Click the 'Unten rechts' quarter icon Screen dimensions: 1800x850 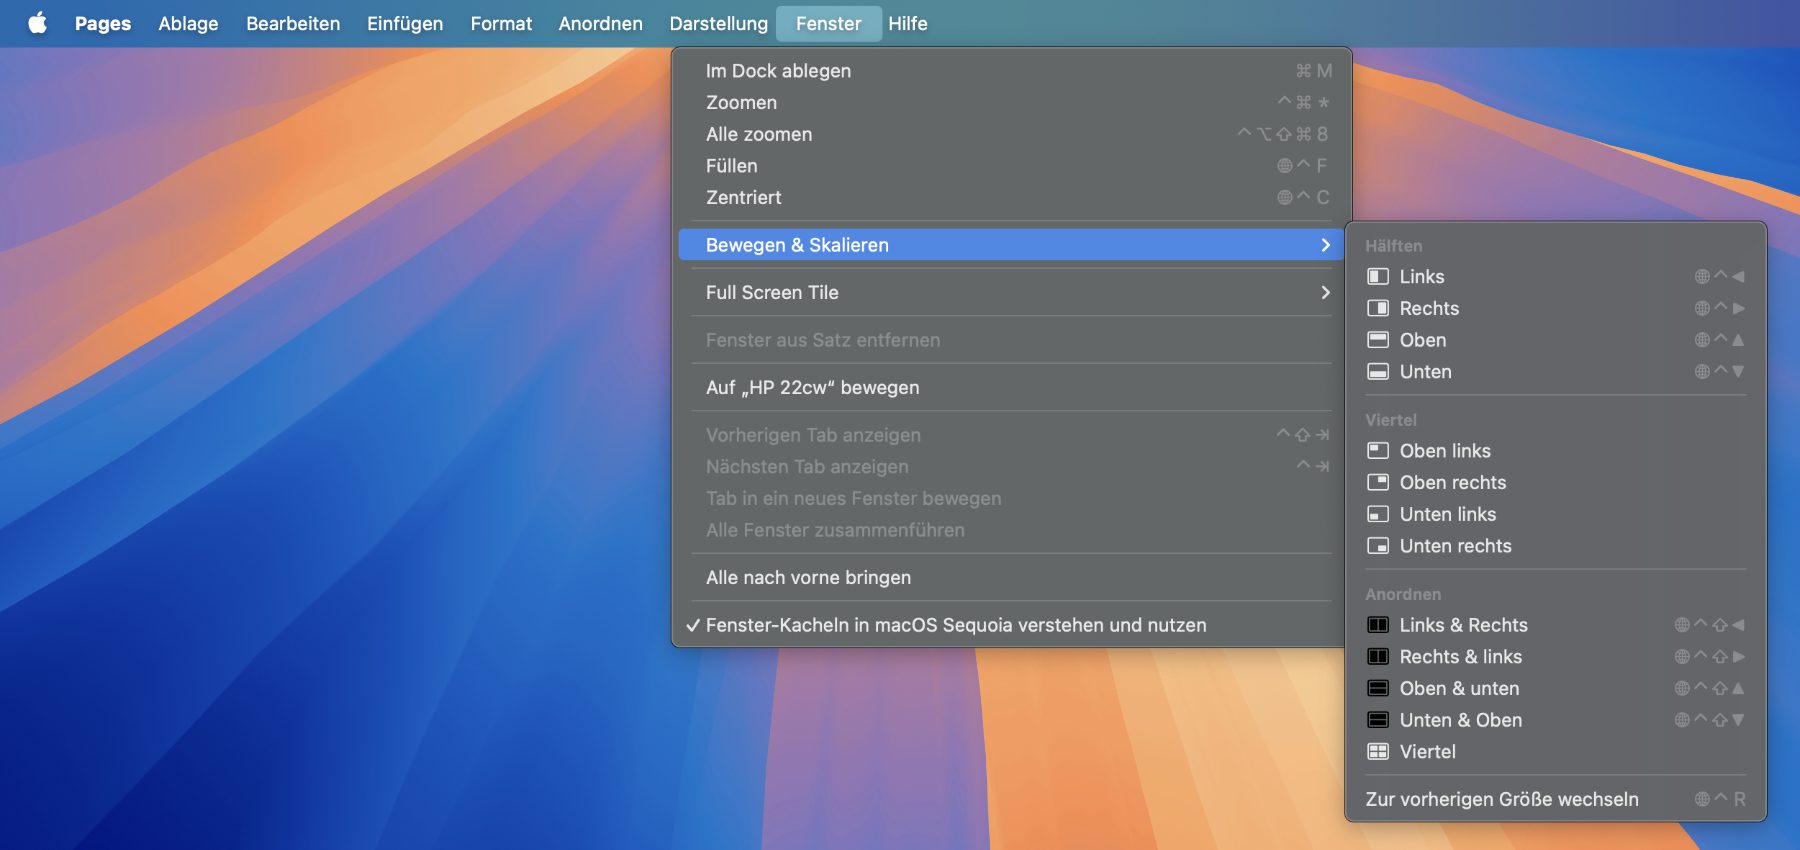coord(1378,546)
